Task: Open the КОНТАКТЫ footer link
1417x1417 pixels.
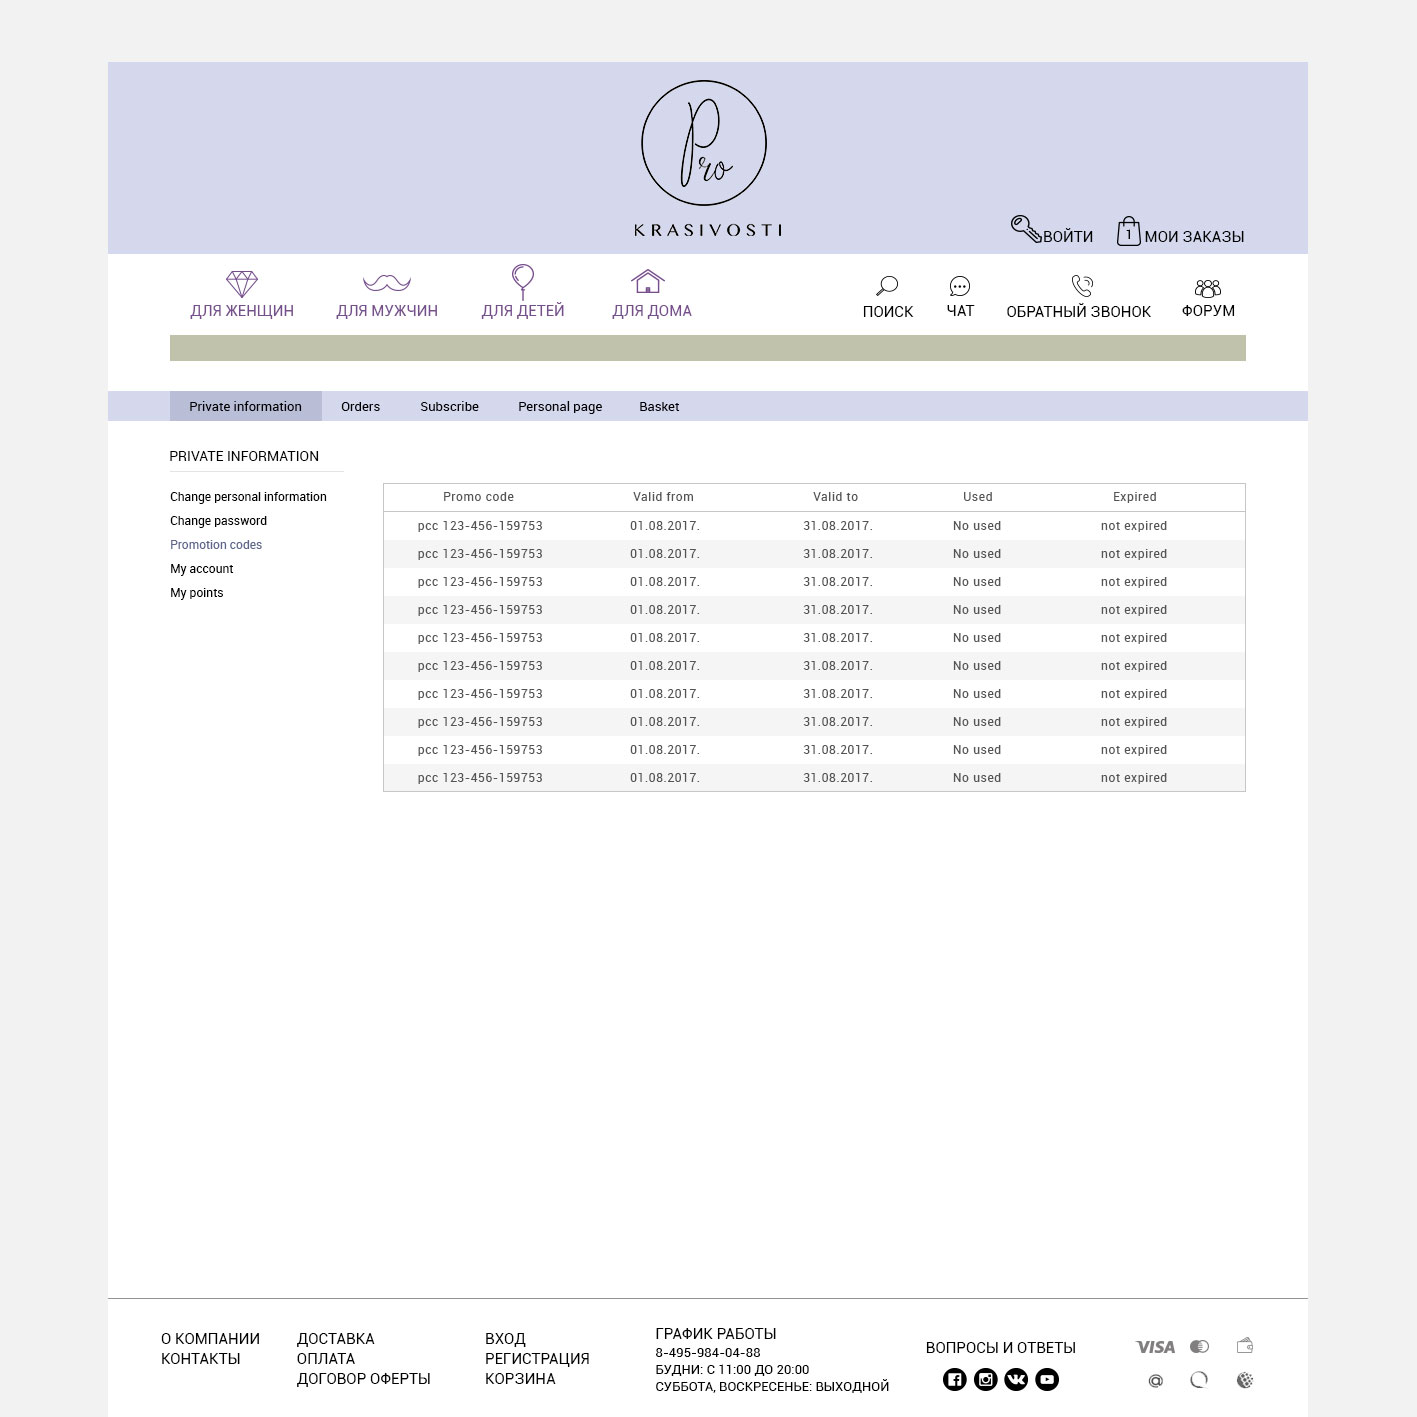Action: pos(200,1359)
